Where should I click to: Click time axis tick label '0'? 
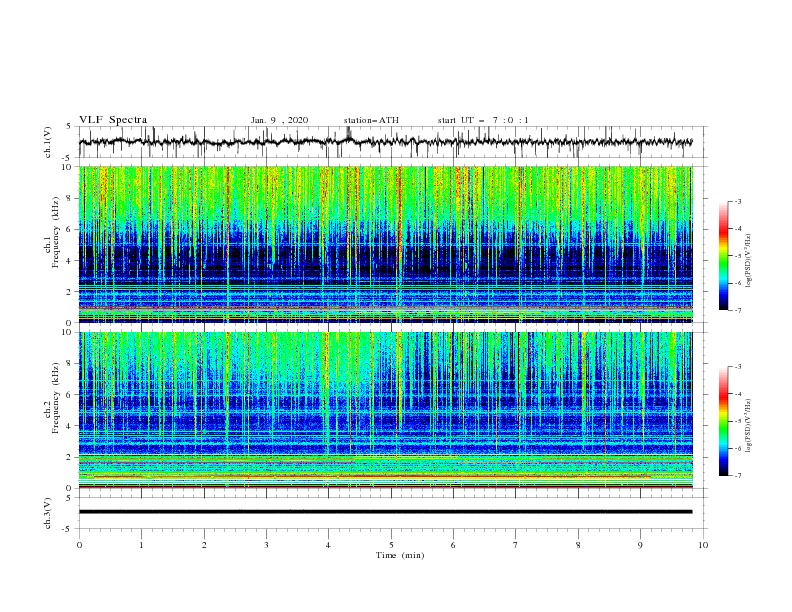point(79,545)
